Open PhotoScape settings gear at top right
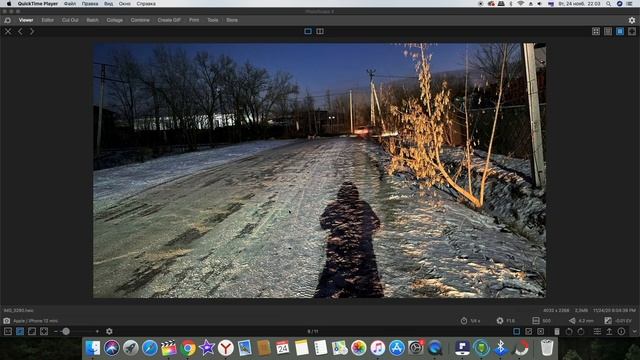 632,20
